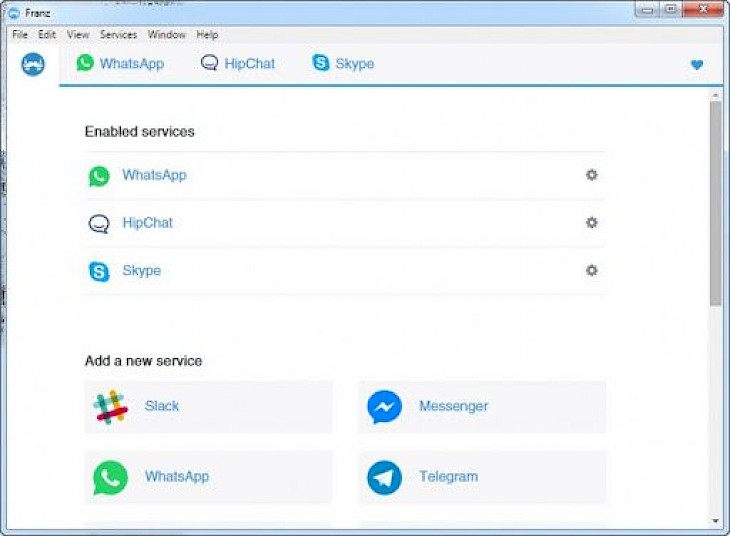Switch to the WhatsApp tab
The width and height of the screenshot is (730, 536).
(121, 63)
